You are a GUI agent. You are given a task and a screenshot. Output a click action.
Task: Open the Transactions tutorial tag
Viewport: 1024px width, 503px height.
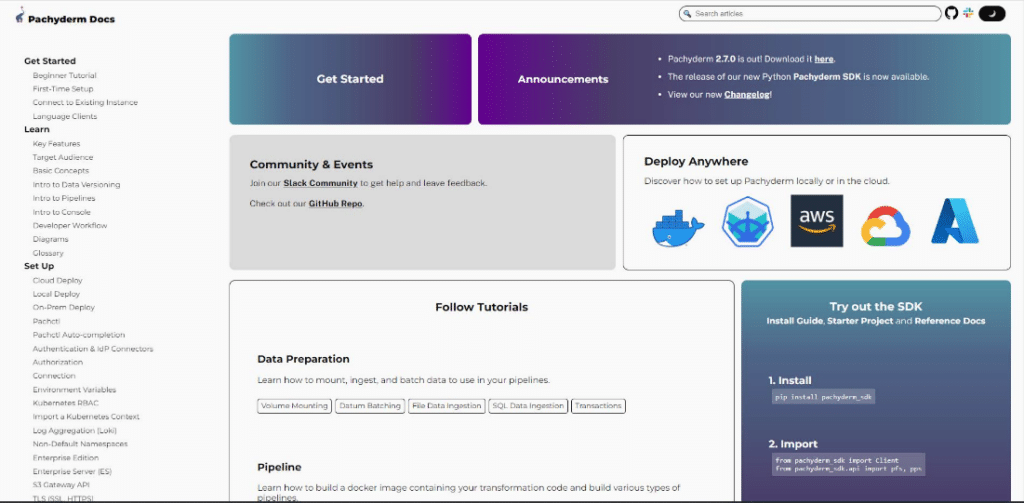point(598,406)
